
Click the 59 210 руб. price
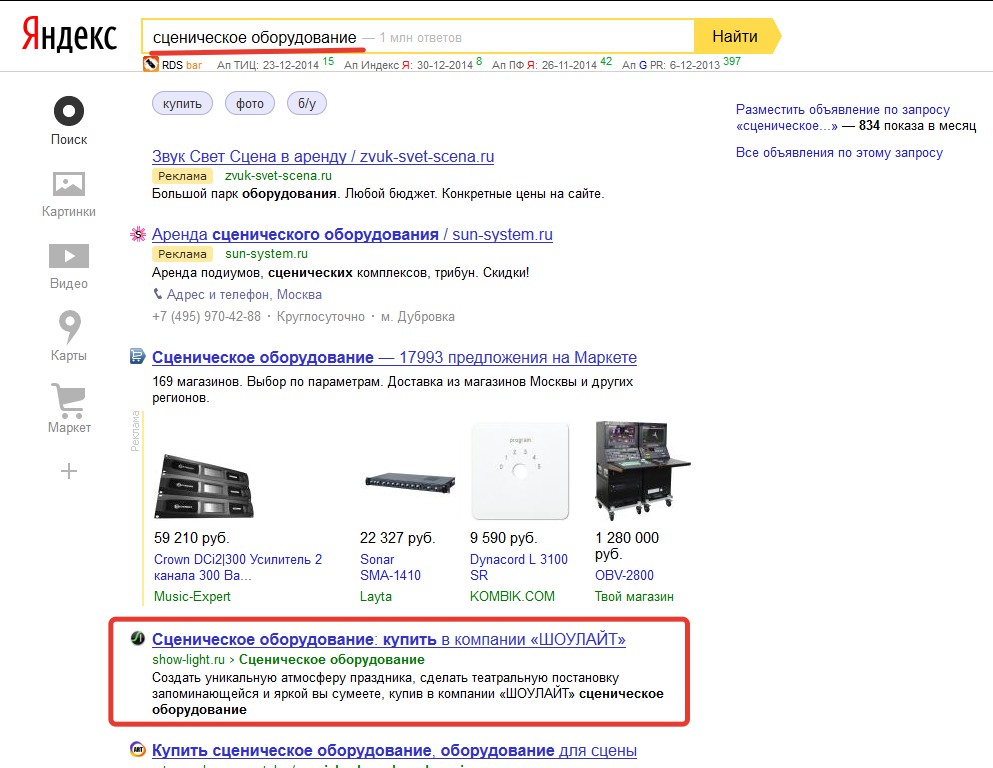point(192,538)
